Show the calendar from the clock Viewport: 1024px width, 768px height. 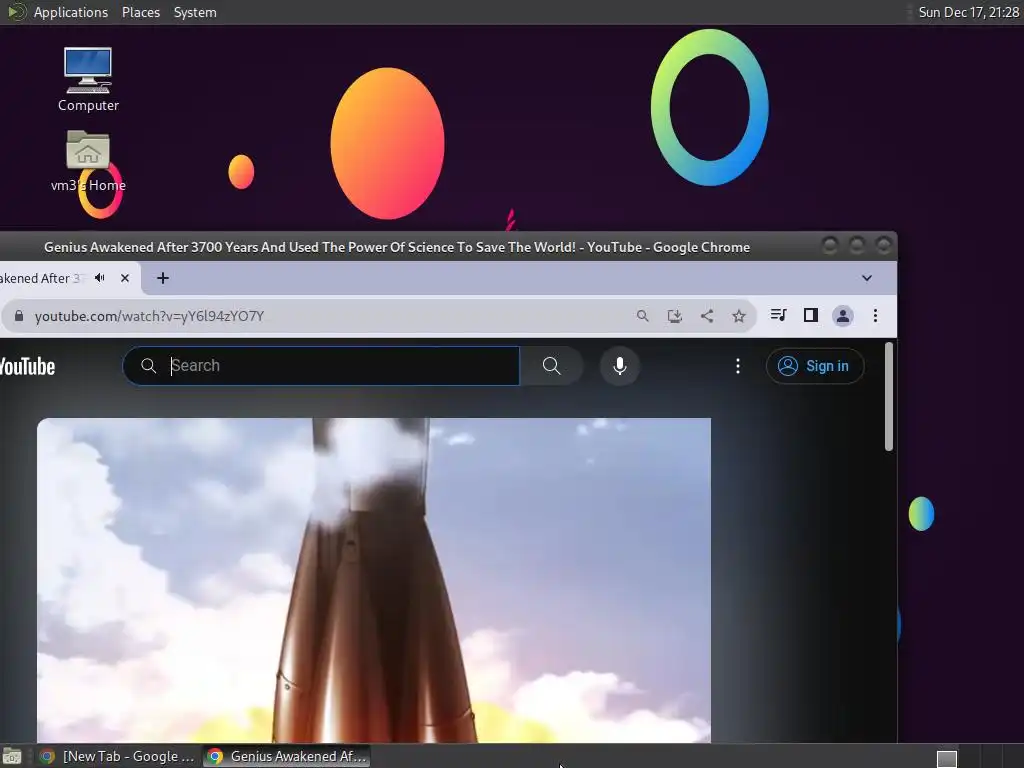(968, 12)
